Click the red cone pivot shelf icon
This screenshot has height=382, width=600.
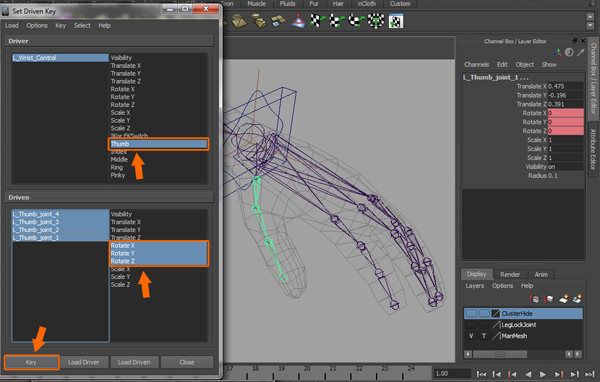click(298, 21)
